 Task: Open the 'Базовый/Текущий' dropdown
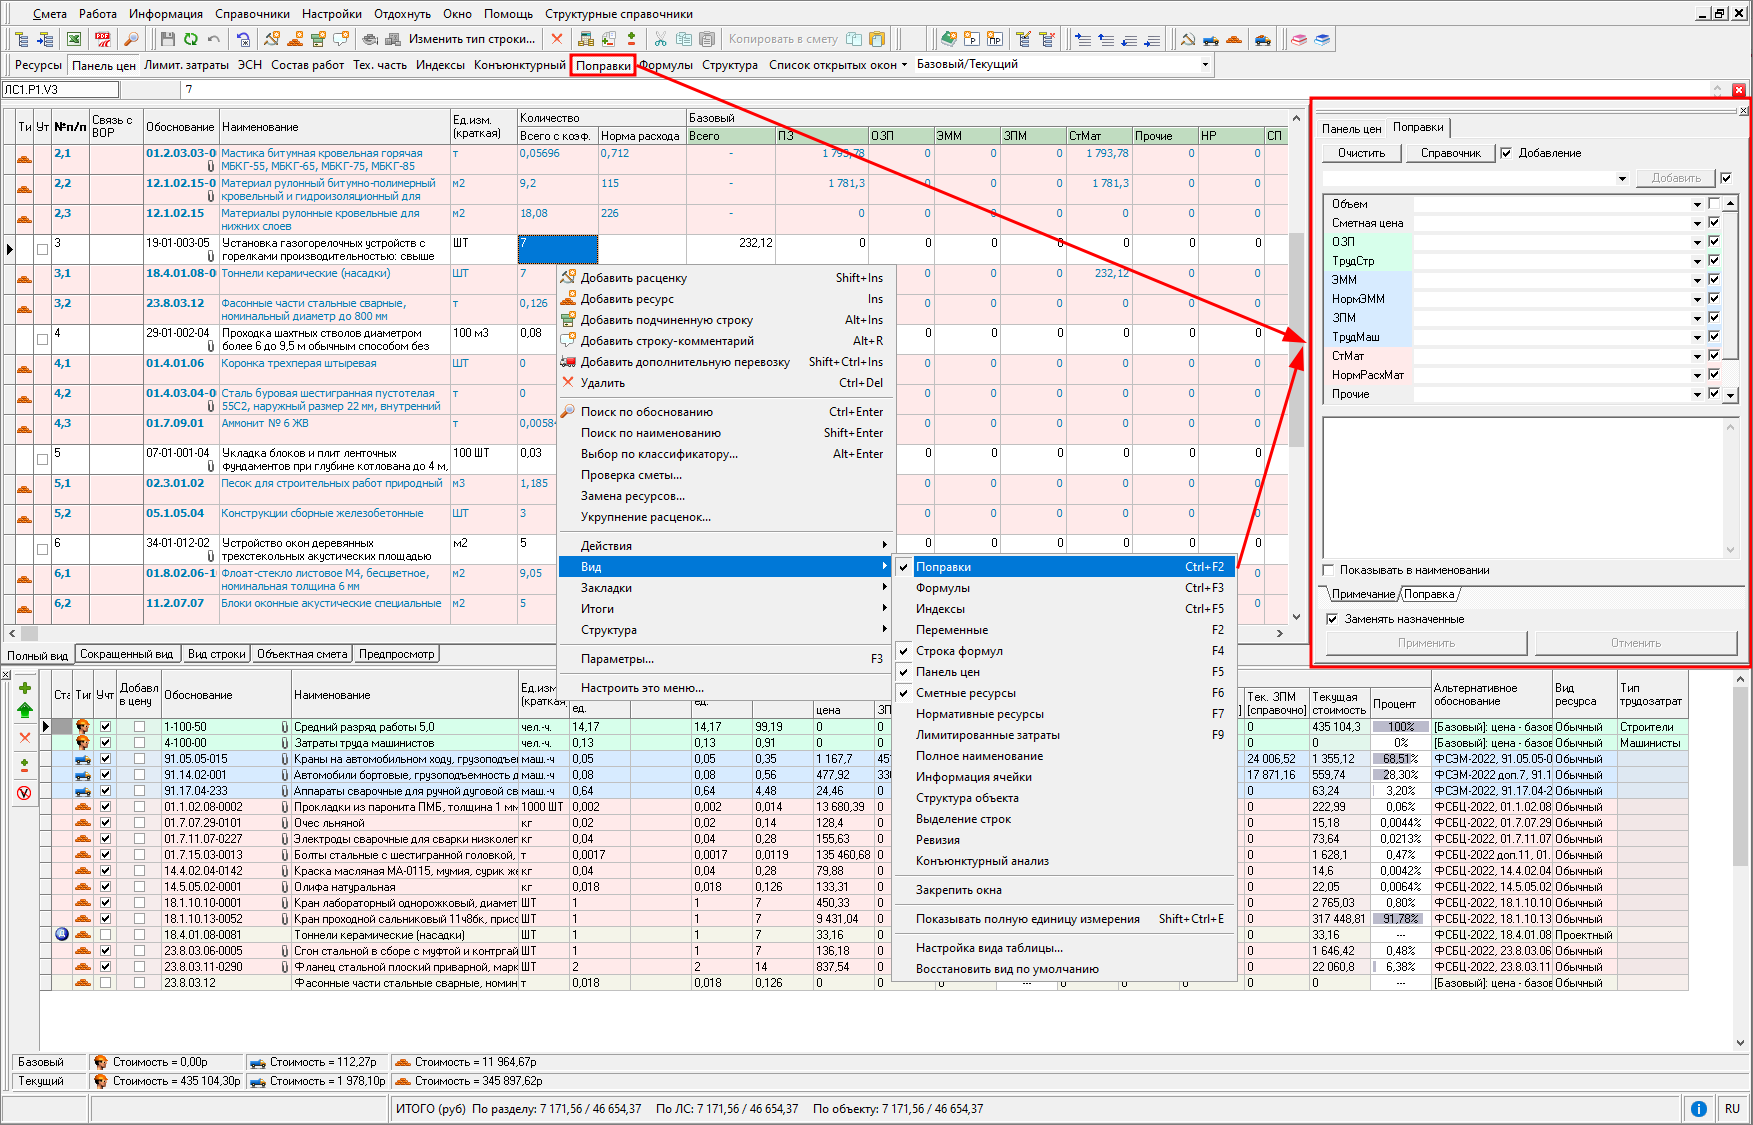coord(1204,65)
